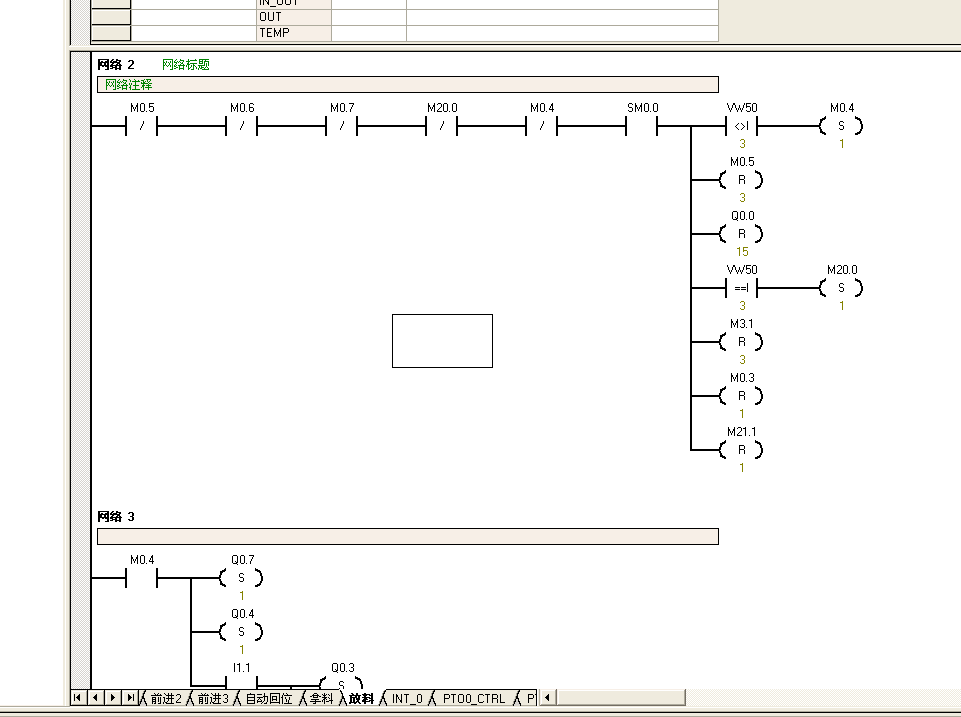
Task: Select the M3.1 reset coil
Action: [x=742, y=342]
